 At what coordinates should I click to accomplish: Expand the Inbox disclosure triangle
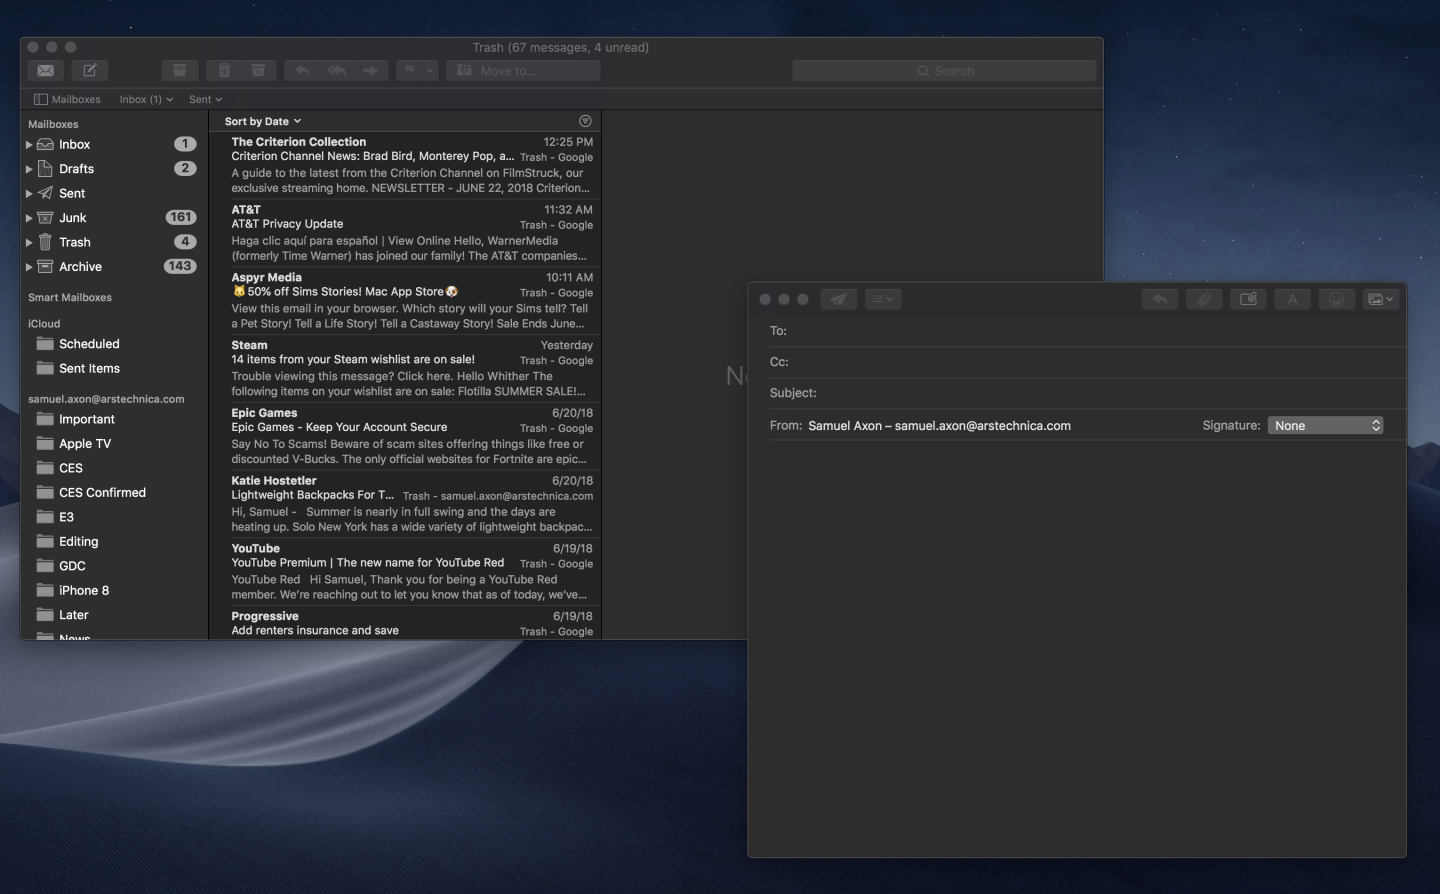29,144
